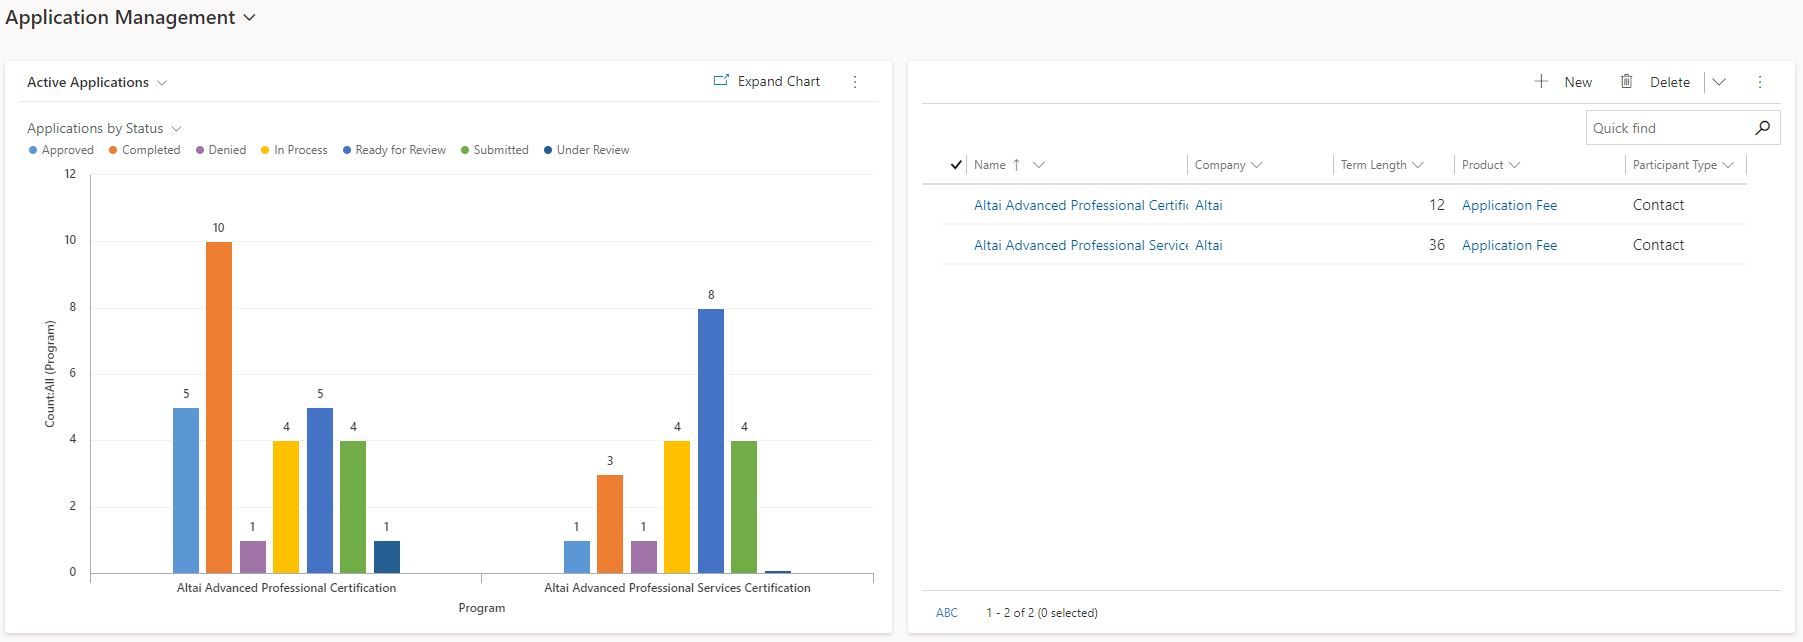Click Contact cell in Term 12 row
The height and width of the screenshot is (642, 1803).
pyautogui.click(x=1658, y=205)
